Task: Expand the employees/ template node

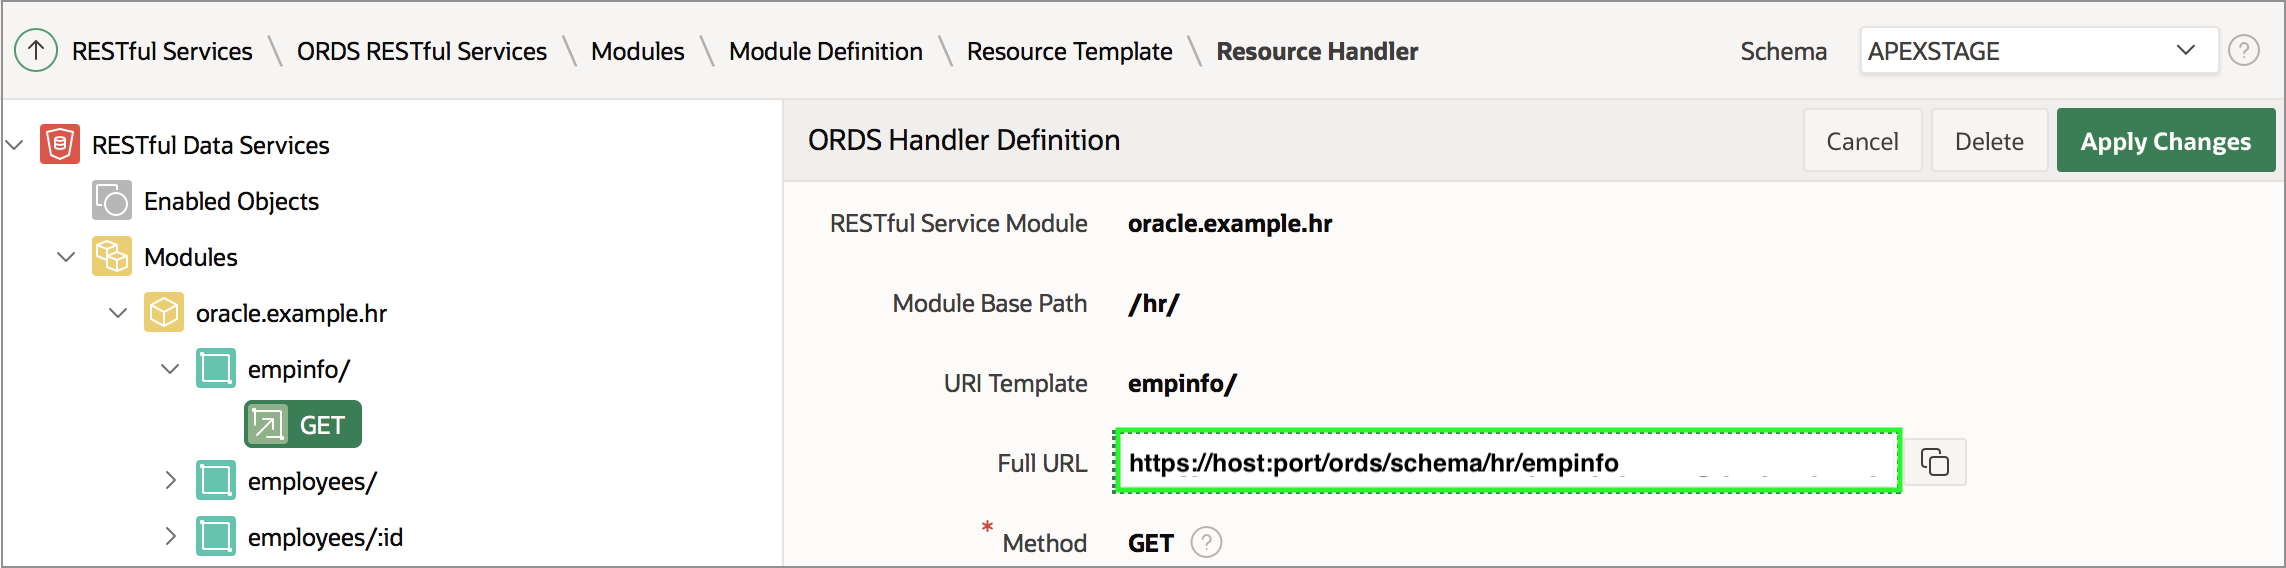Action: tap(170, 481)
